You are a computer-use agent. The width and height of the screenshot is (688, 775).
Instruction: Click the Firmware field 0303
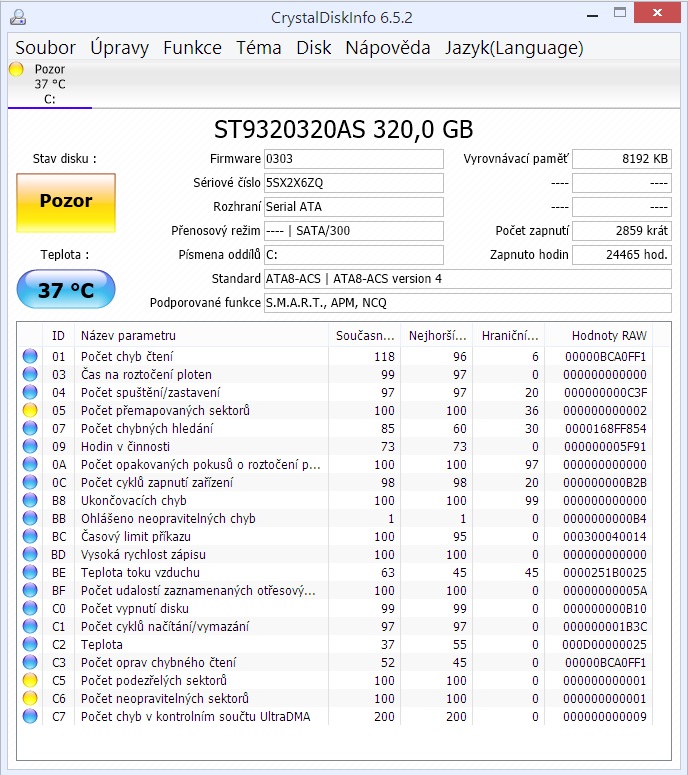pos(353,159)
